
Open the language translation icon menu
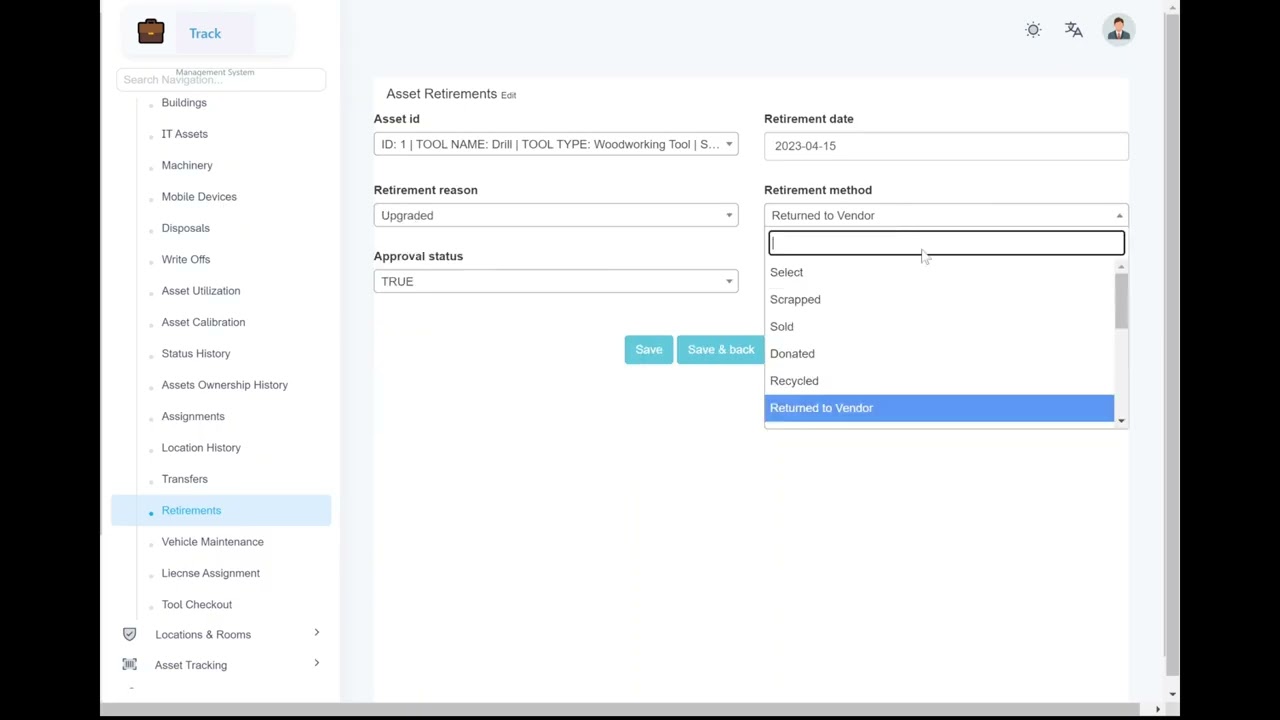point(1073,30)
